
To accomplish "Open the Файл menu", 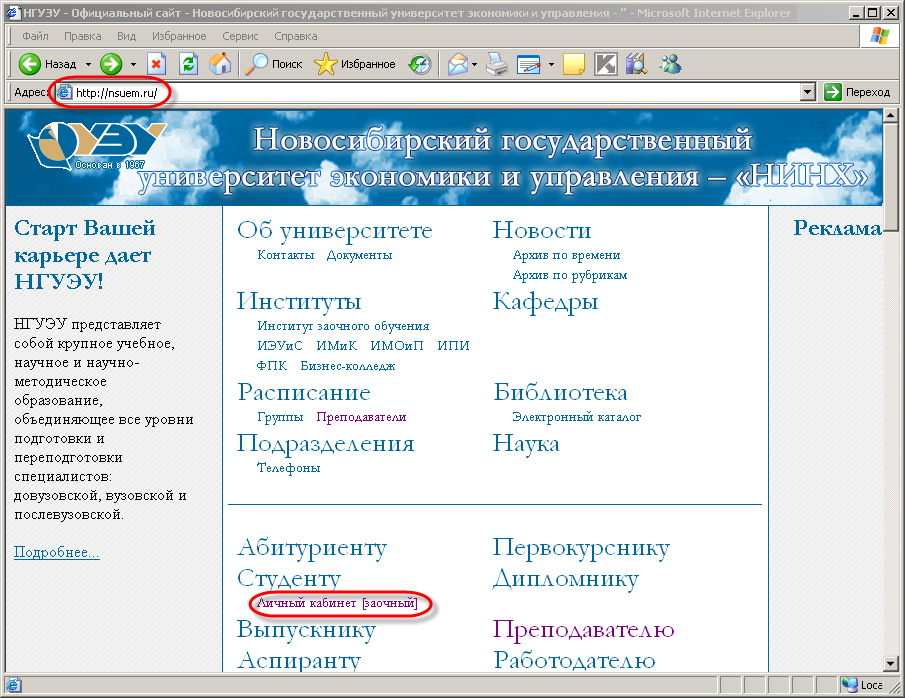I will [35, 36].
